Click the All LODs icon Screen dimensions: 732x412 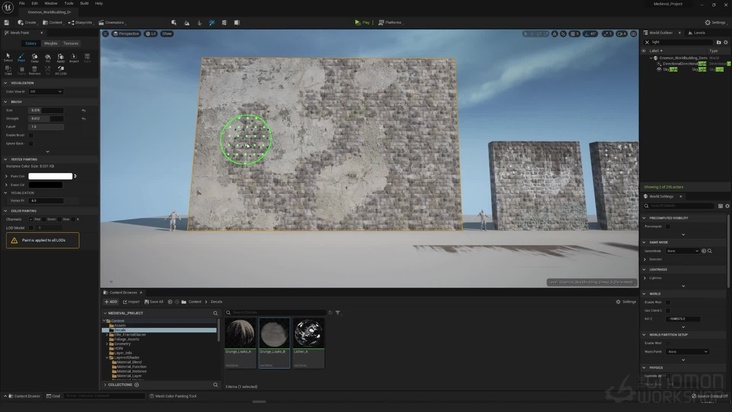click(x=61, y=70)
